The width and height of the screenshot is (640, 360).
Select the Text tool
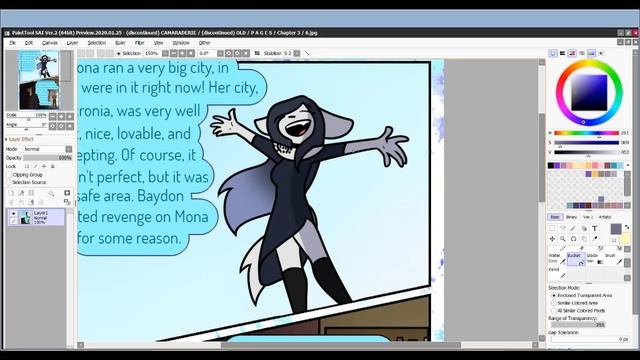click(595, 229)
